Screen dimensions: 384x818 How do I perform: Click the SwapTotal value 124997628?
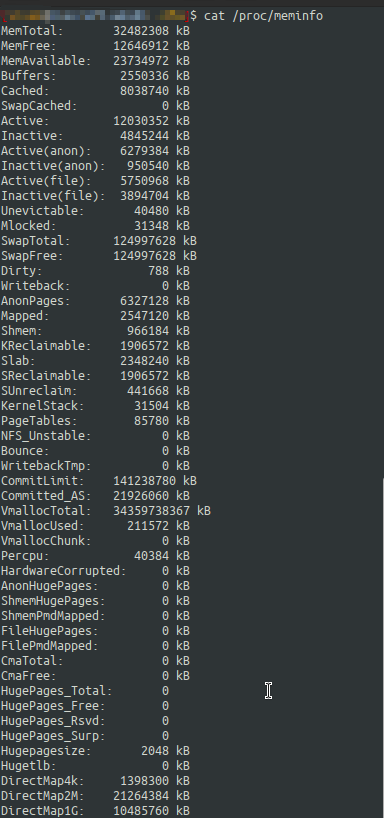(145, 241)
